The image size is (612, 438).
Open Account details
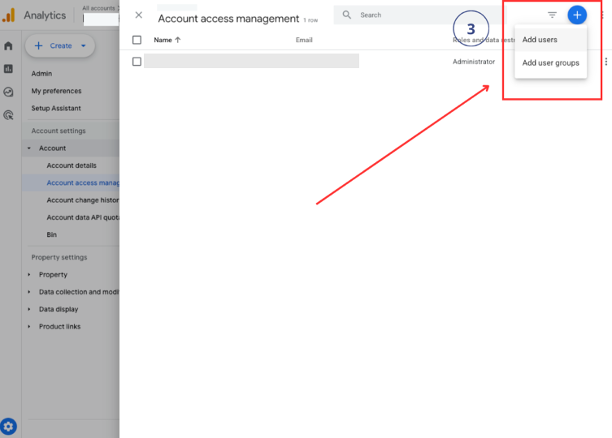71,166
